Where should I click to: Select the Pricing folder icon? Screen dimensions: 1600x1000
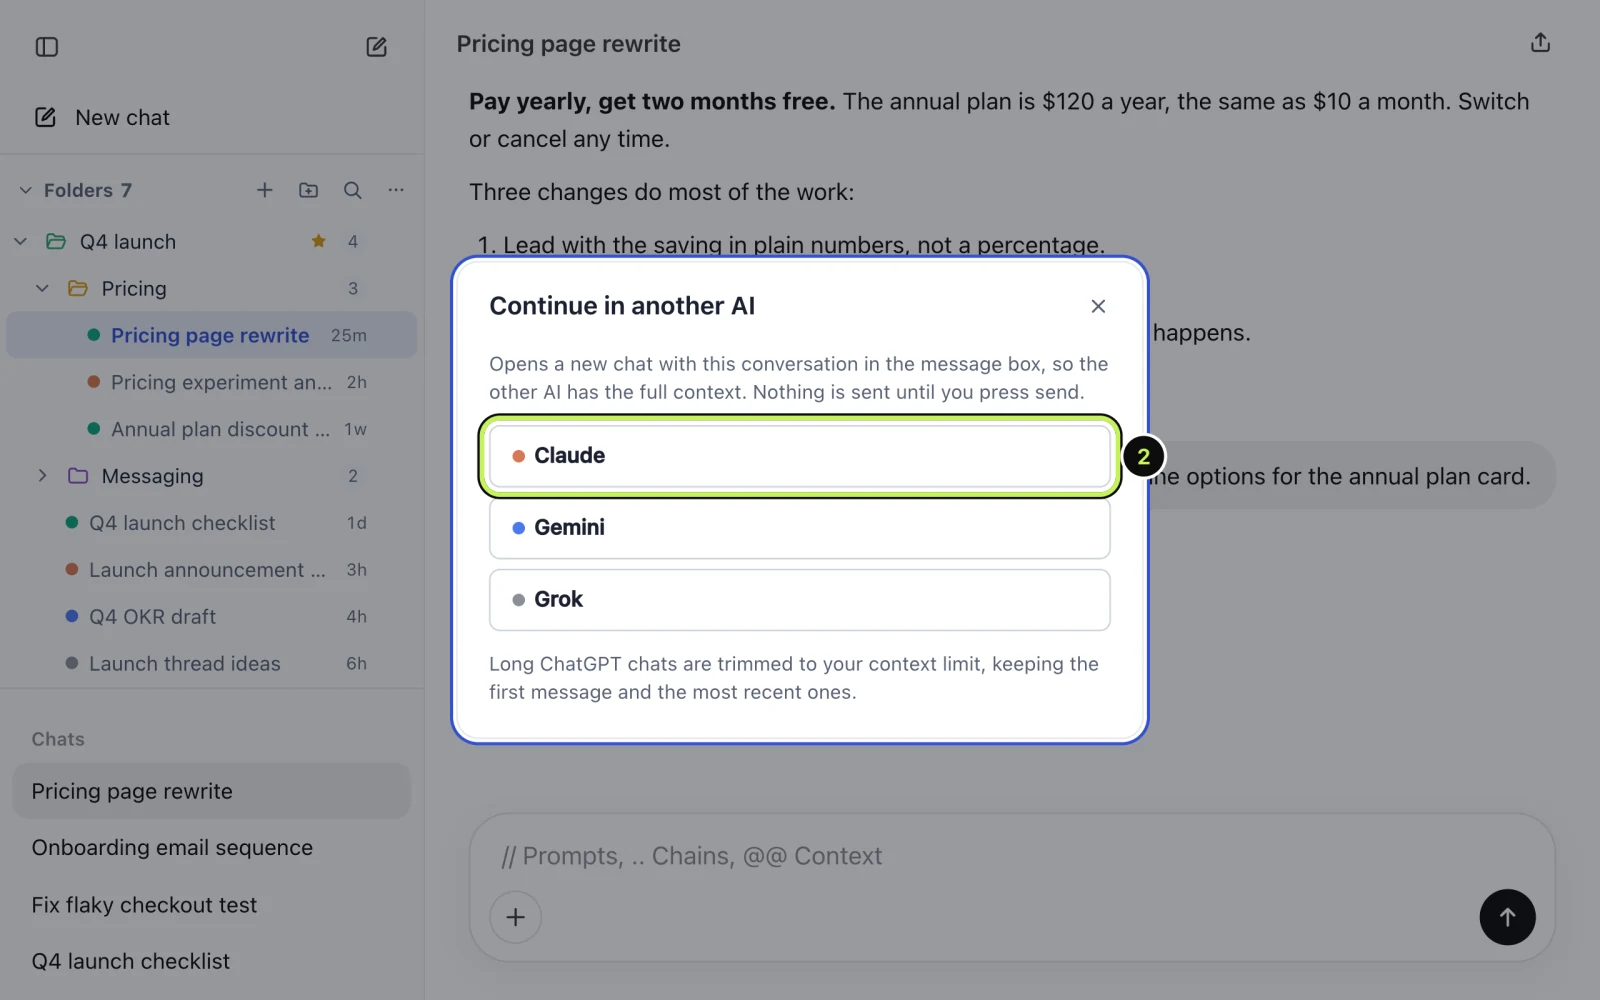coord(78,288)
